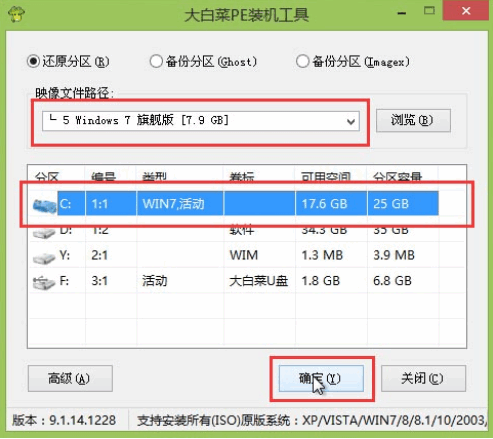The width and height of the screenshot is (493, 439).
Task: Click the 确定 (Y) confirm button
Action: 321,378
